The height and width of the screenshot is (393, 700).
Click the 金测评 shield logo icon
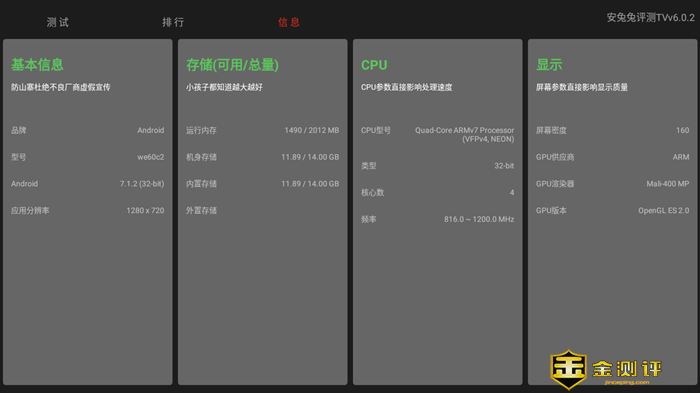(568, 369)
